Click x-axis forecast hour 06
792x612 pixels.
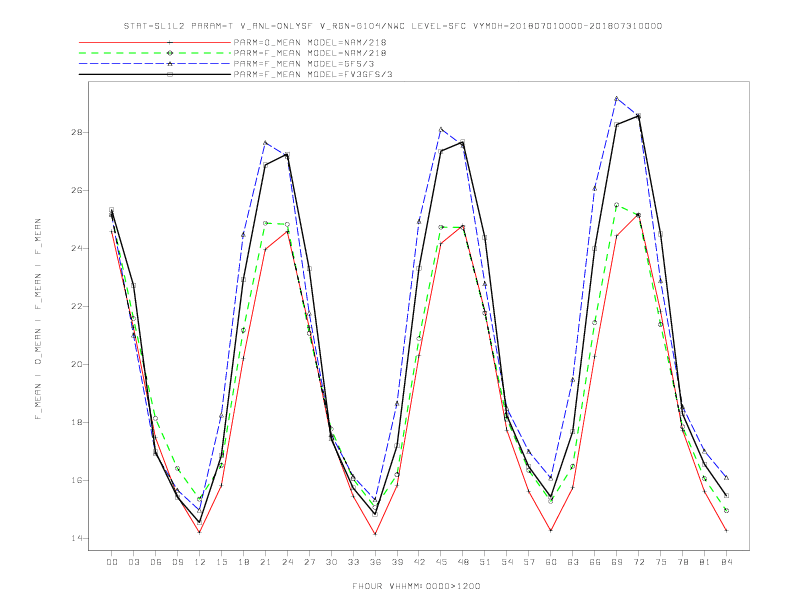click(156, 562)
